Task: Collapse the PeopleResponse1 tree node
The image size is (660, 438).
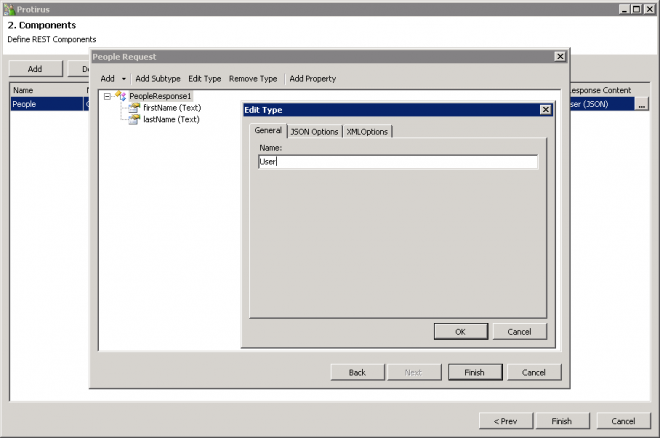Action: 107,96
